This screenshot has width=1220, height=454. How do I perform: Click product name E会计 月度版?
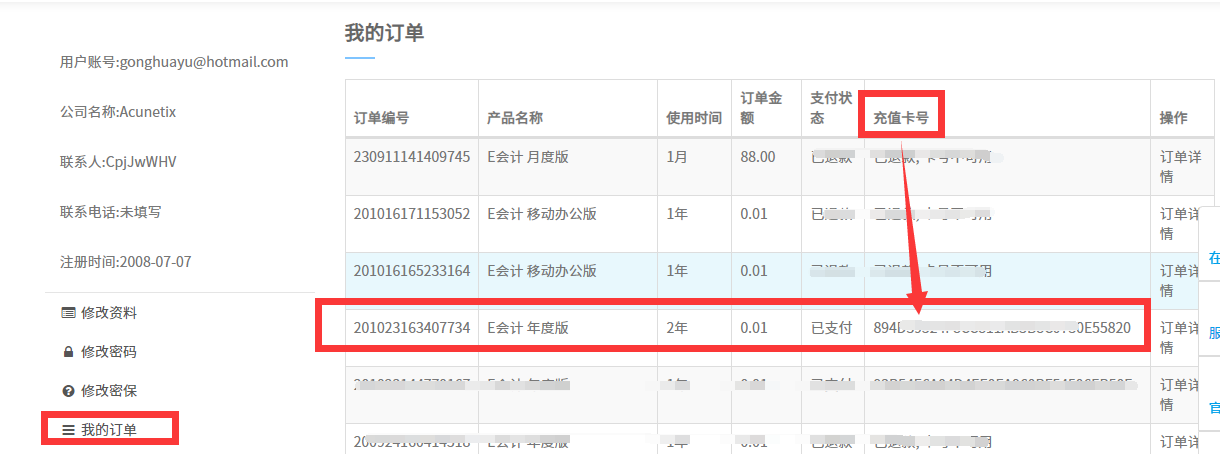528,156
